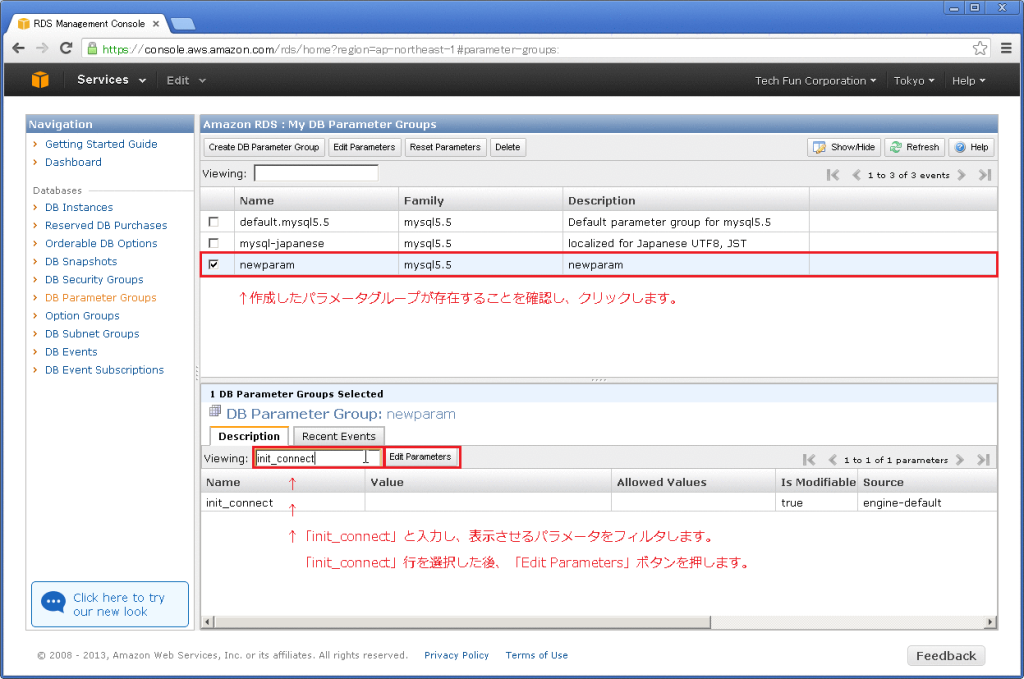1024x679 pixels.
Task: Open a new browser tab
Action: [x=183, y=24]
